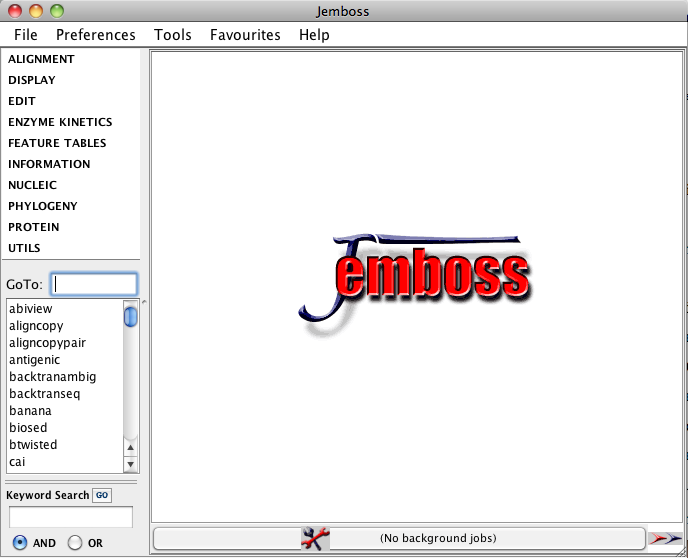Click the GO keyword search button
This screenshot has width=688, height=558.
pyautogui.click(x=102, y=495)
